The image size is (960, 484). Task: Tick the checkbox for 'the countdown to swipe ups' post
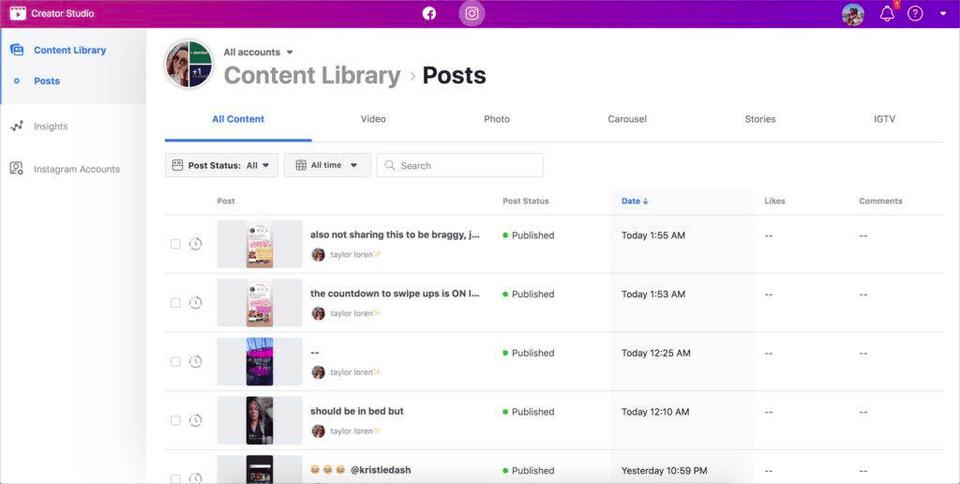[176, 303]
